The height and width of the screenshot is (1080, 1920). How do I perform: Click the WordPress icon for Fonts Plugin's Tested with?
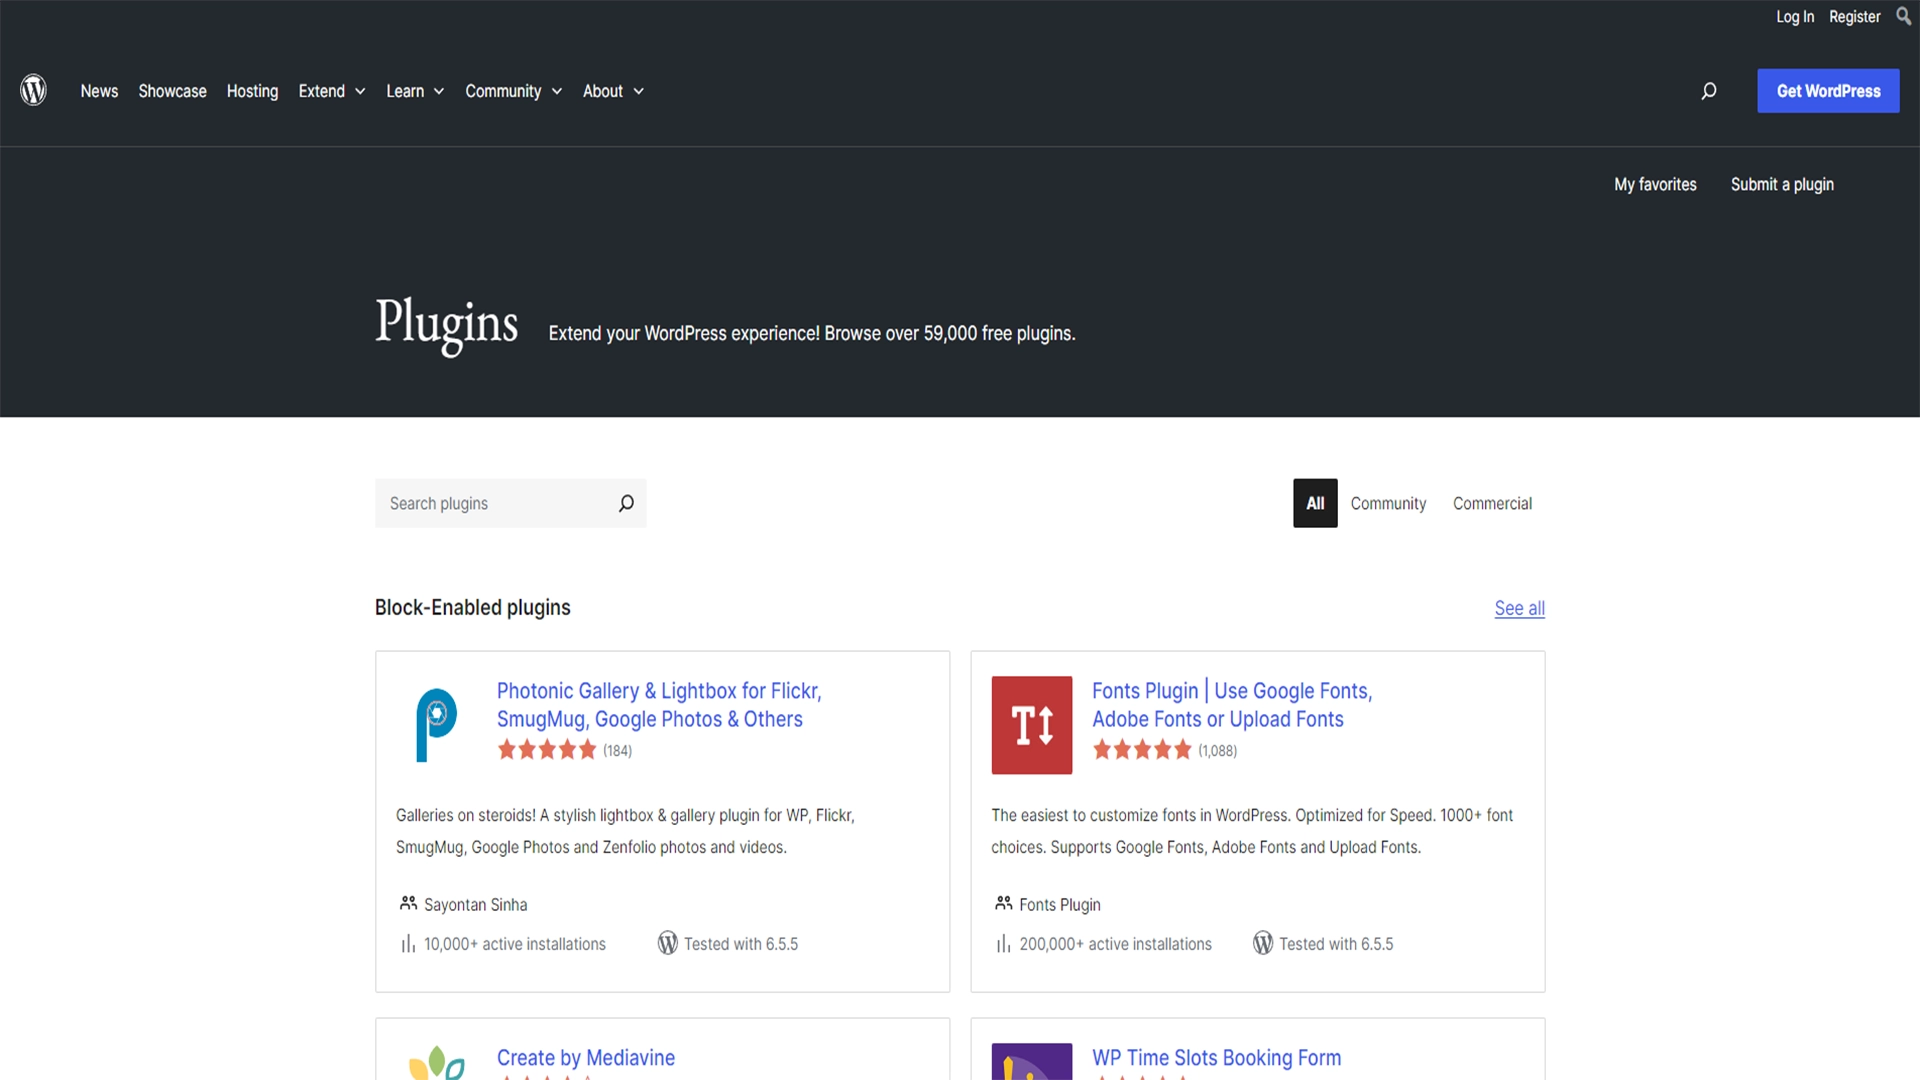click(1263, 943)
